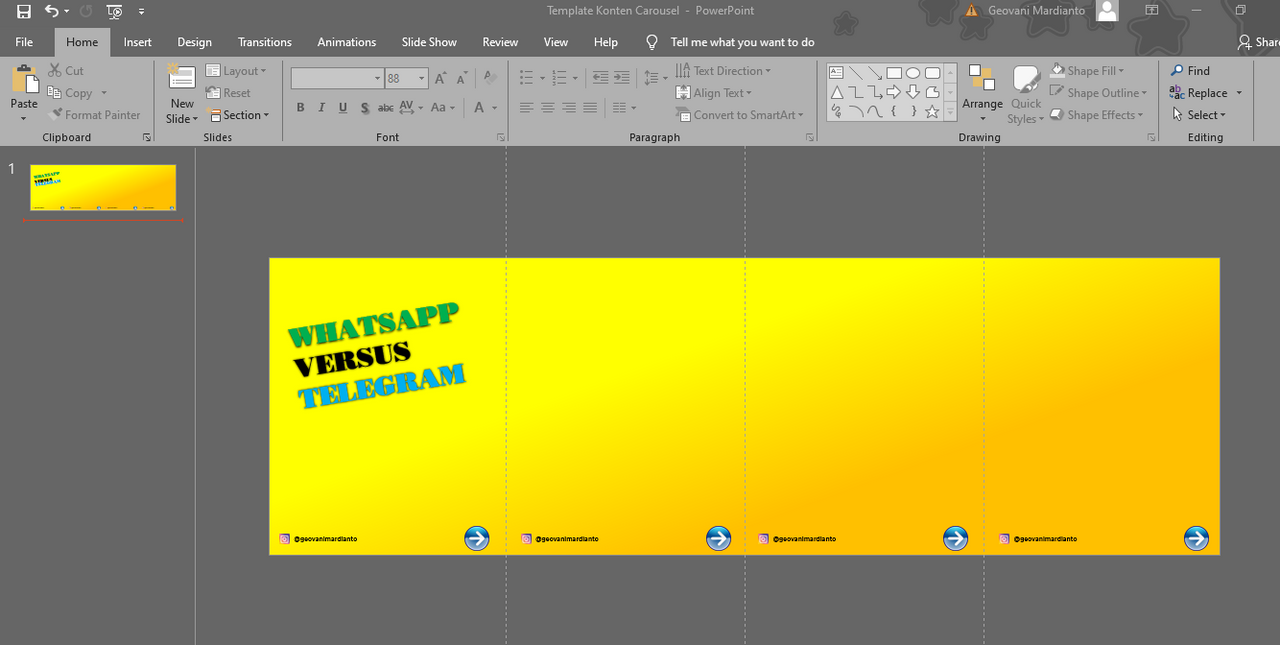Image resolution: width=1280 pixels, height=645 pixels.
Task: Toggle Italic formatting
Action: 321,108
